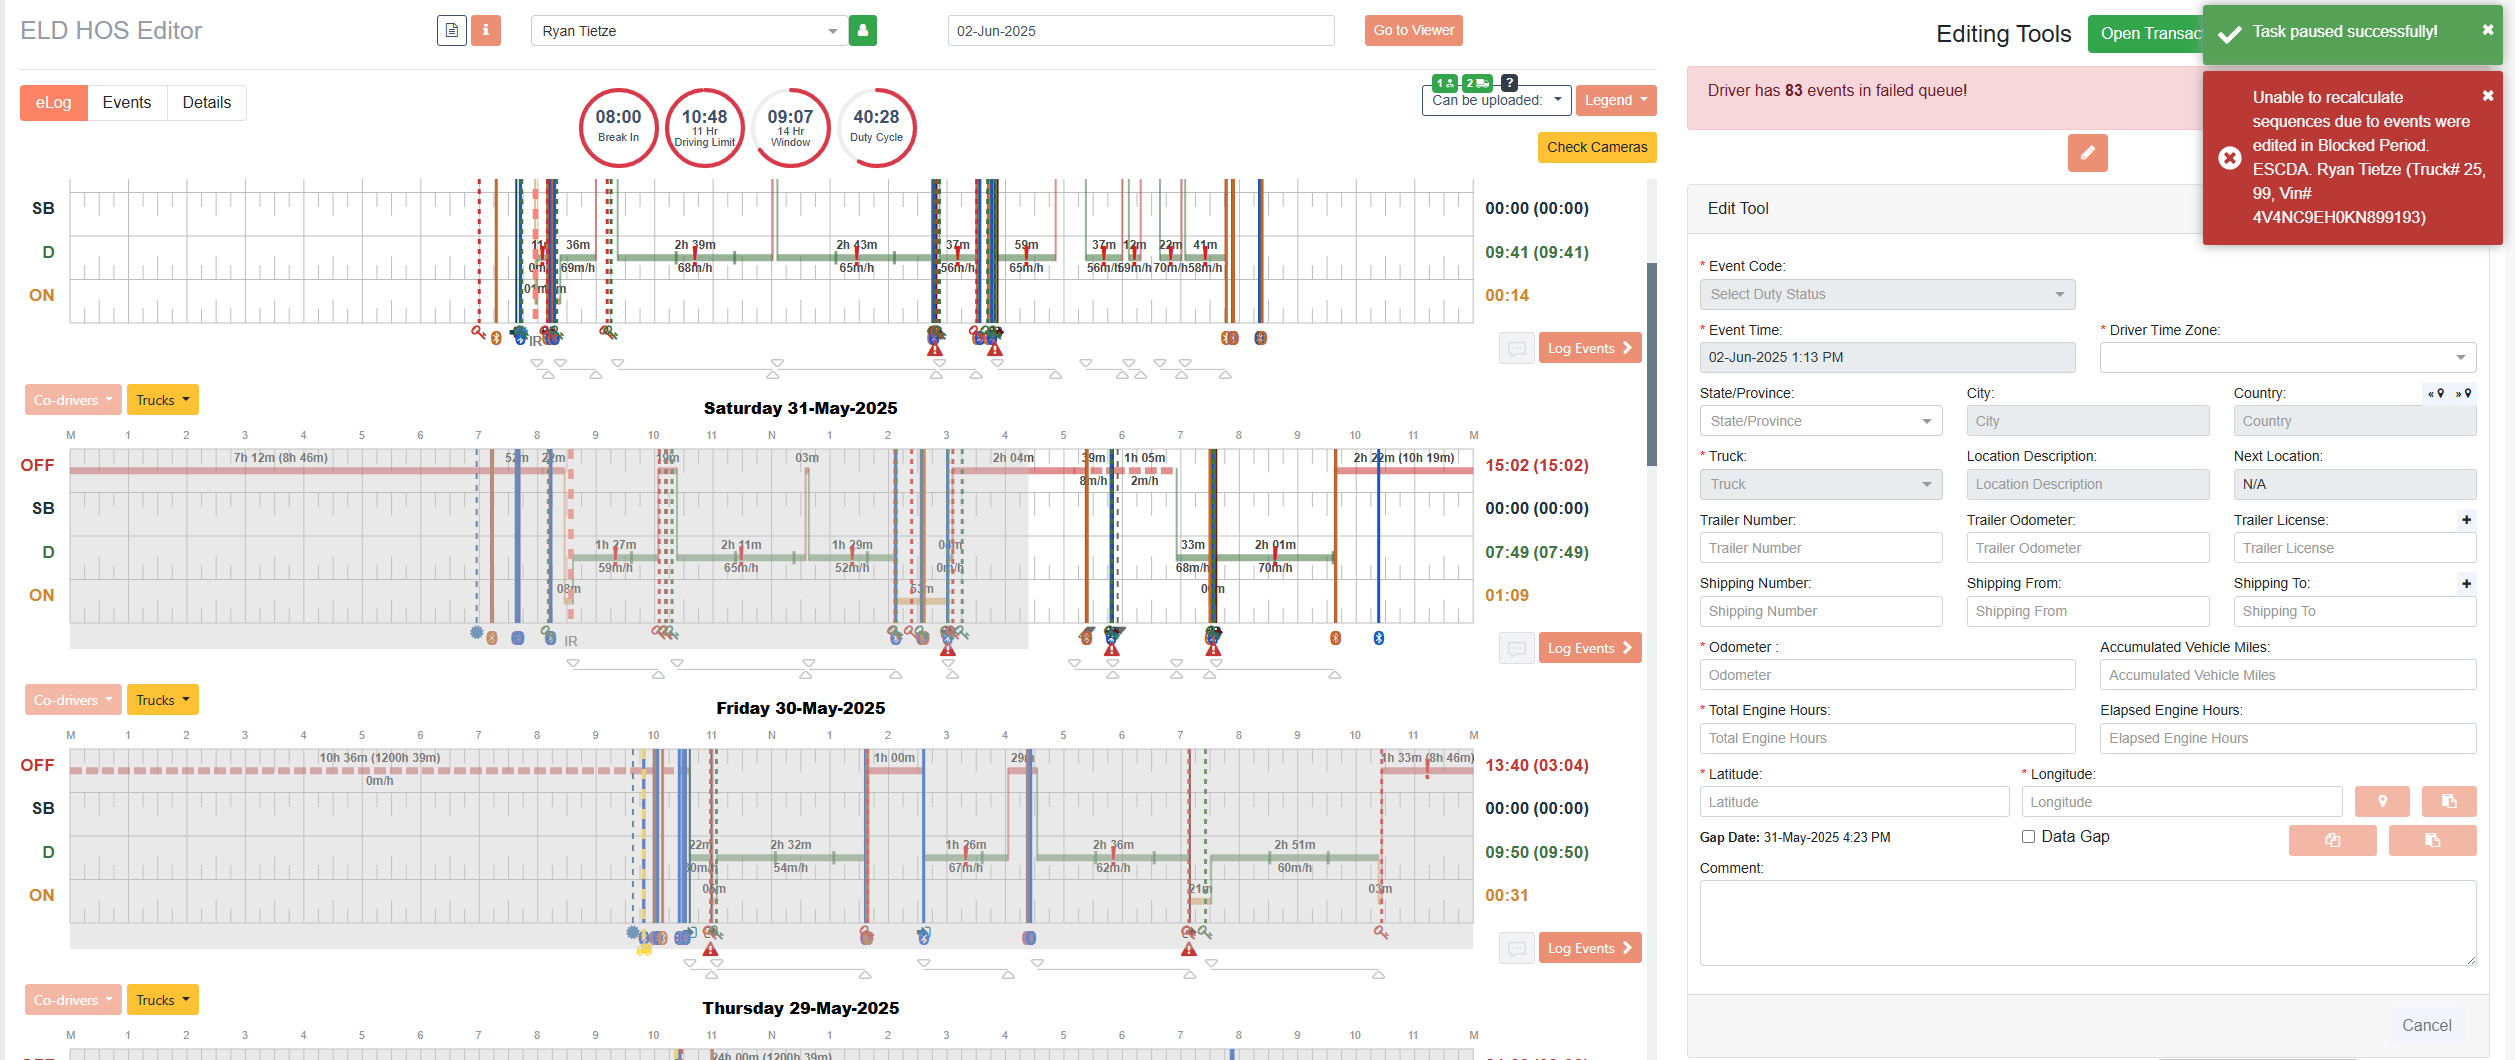Open the Truck dropdown in Edit Tool
This screenshot has width=2515, height=1060.
(1821, 484)
